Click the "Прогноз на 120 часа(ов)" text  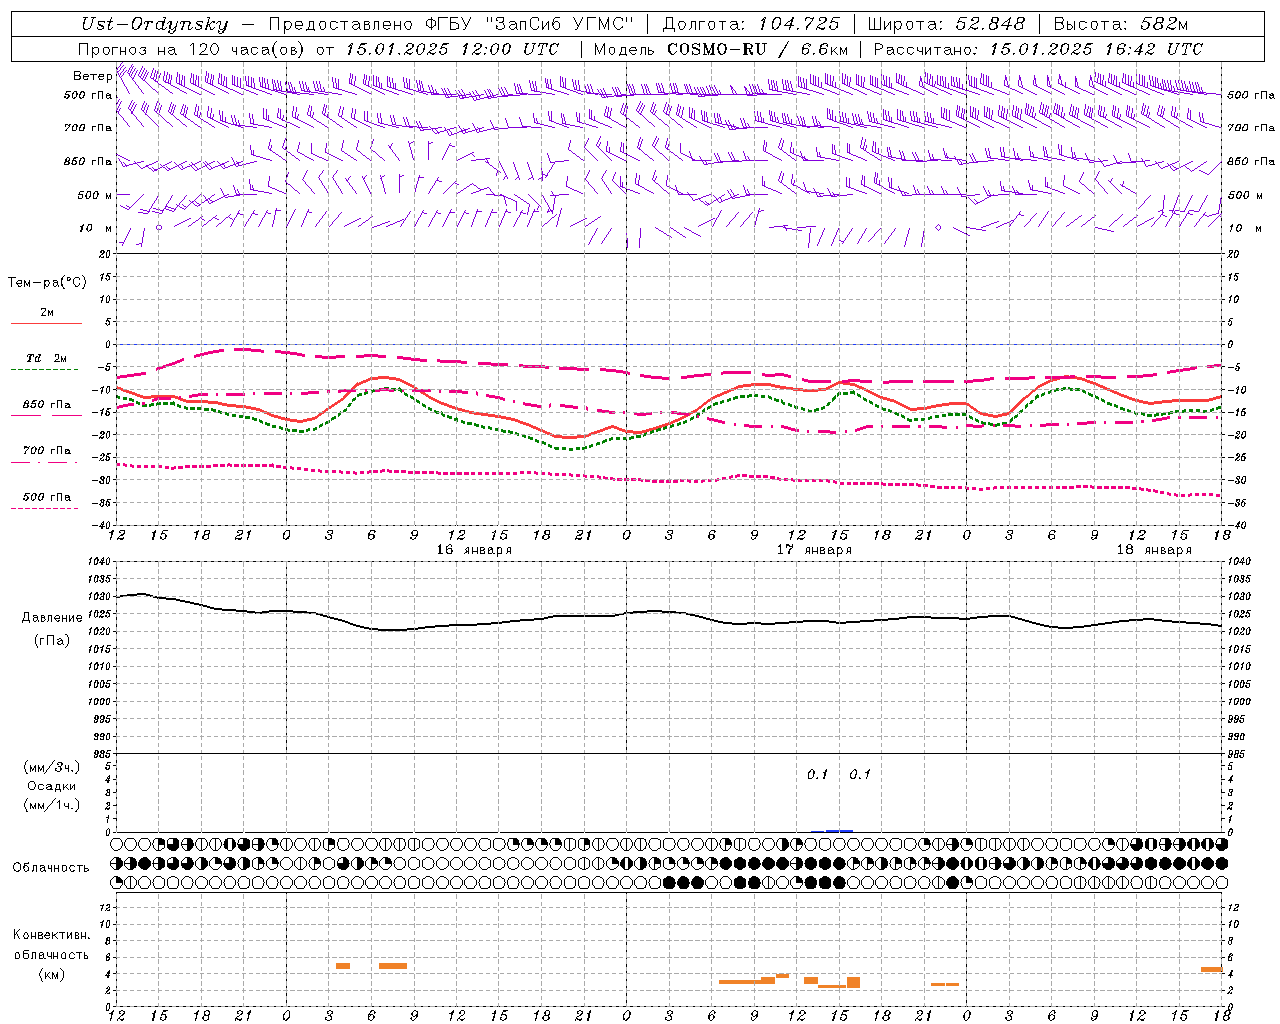coord(193,49)
